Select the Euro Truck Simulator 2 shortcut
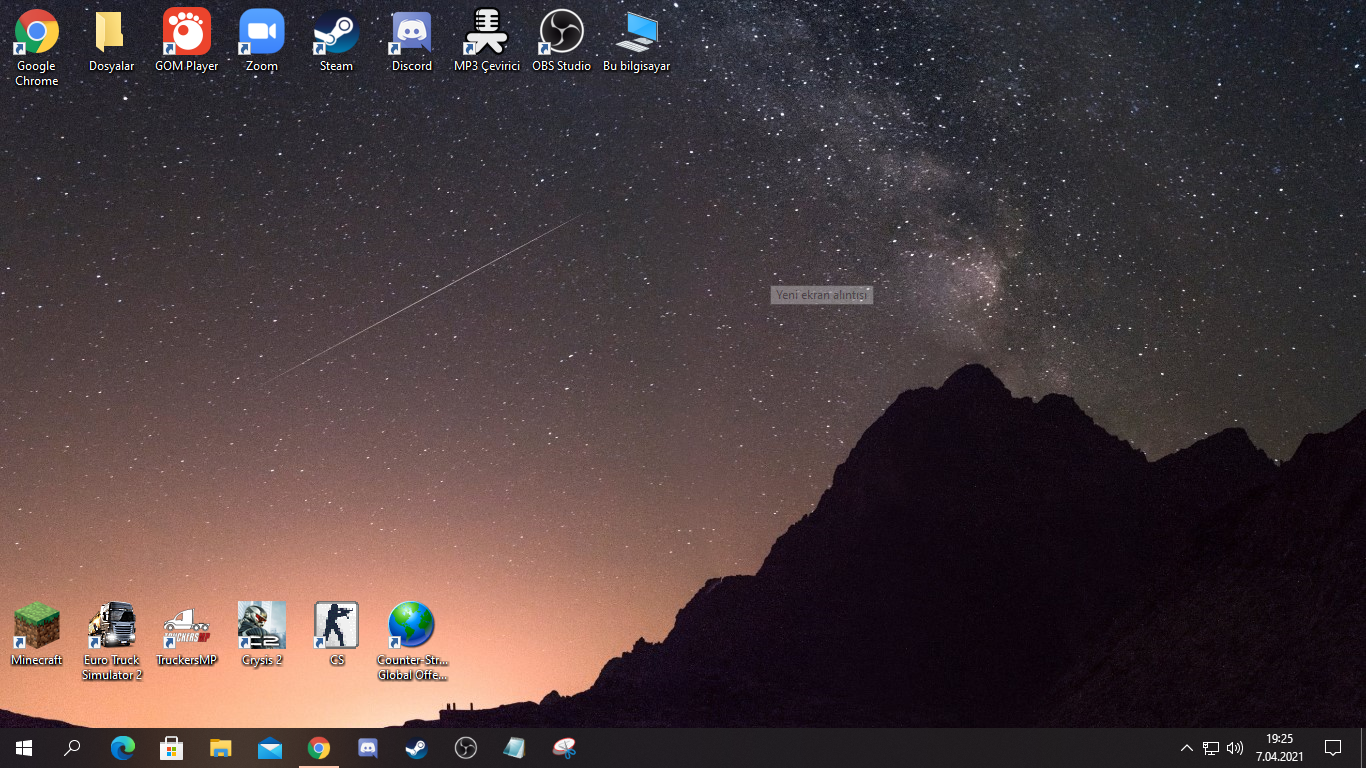 pos(112,641)
